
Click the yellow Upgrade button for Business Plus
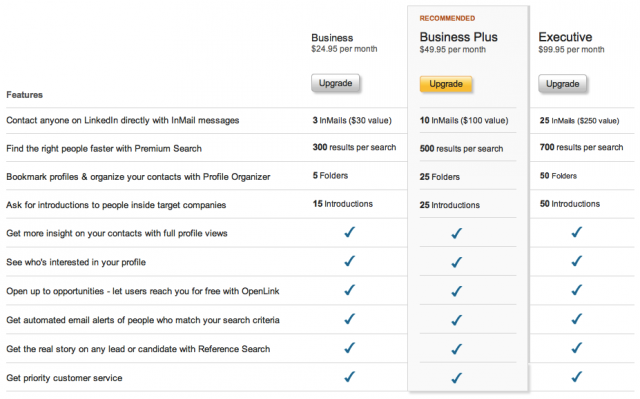pos(446,84)
